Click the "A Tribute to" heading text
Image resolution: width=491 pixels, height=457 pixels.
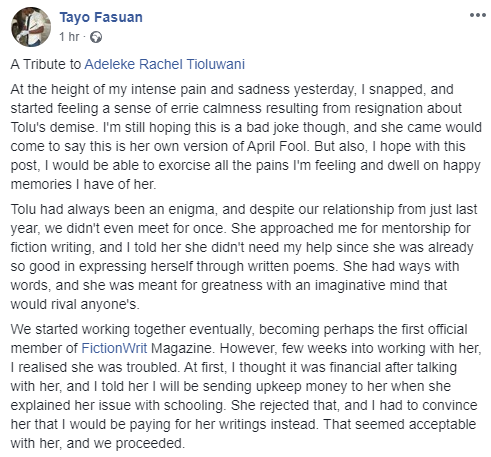[46, 64]
